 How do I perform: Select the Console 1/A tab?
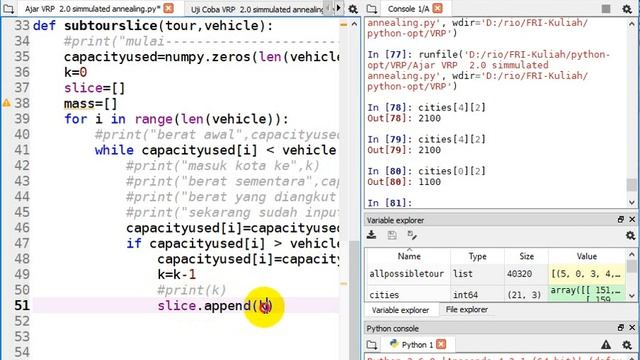click(409, 9)
